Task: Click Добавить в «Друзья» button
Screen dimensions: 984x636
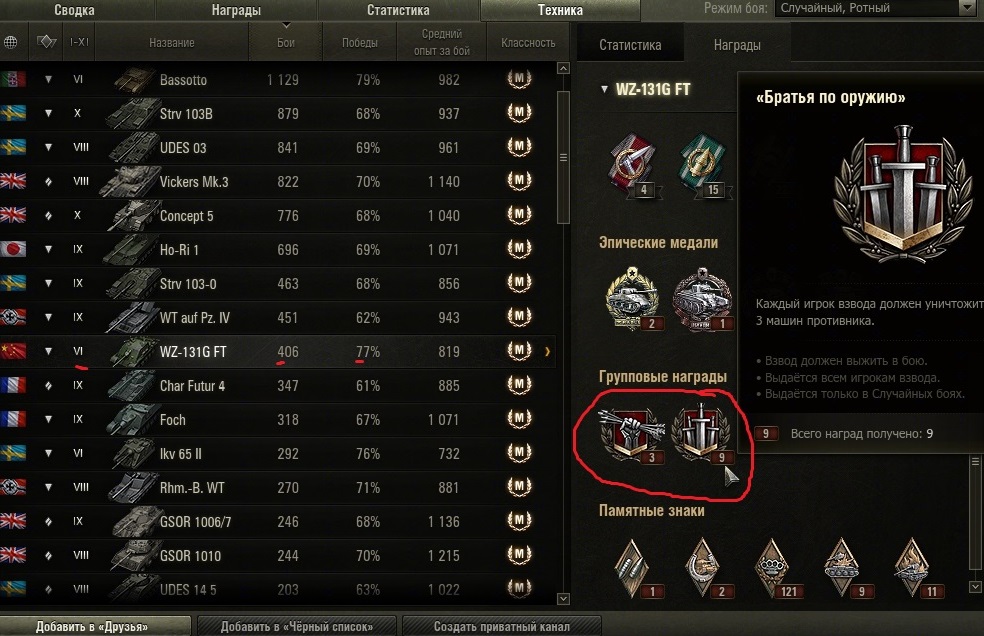Action: 92,626
